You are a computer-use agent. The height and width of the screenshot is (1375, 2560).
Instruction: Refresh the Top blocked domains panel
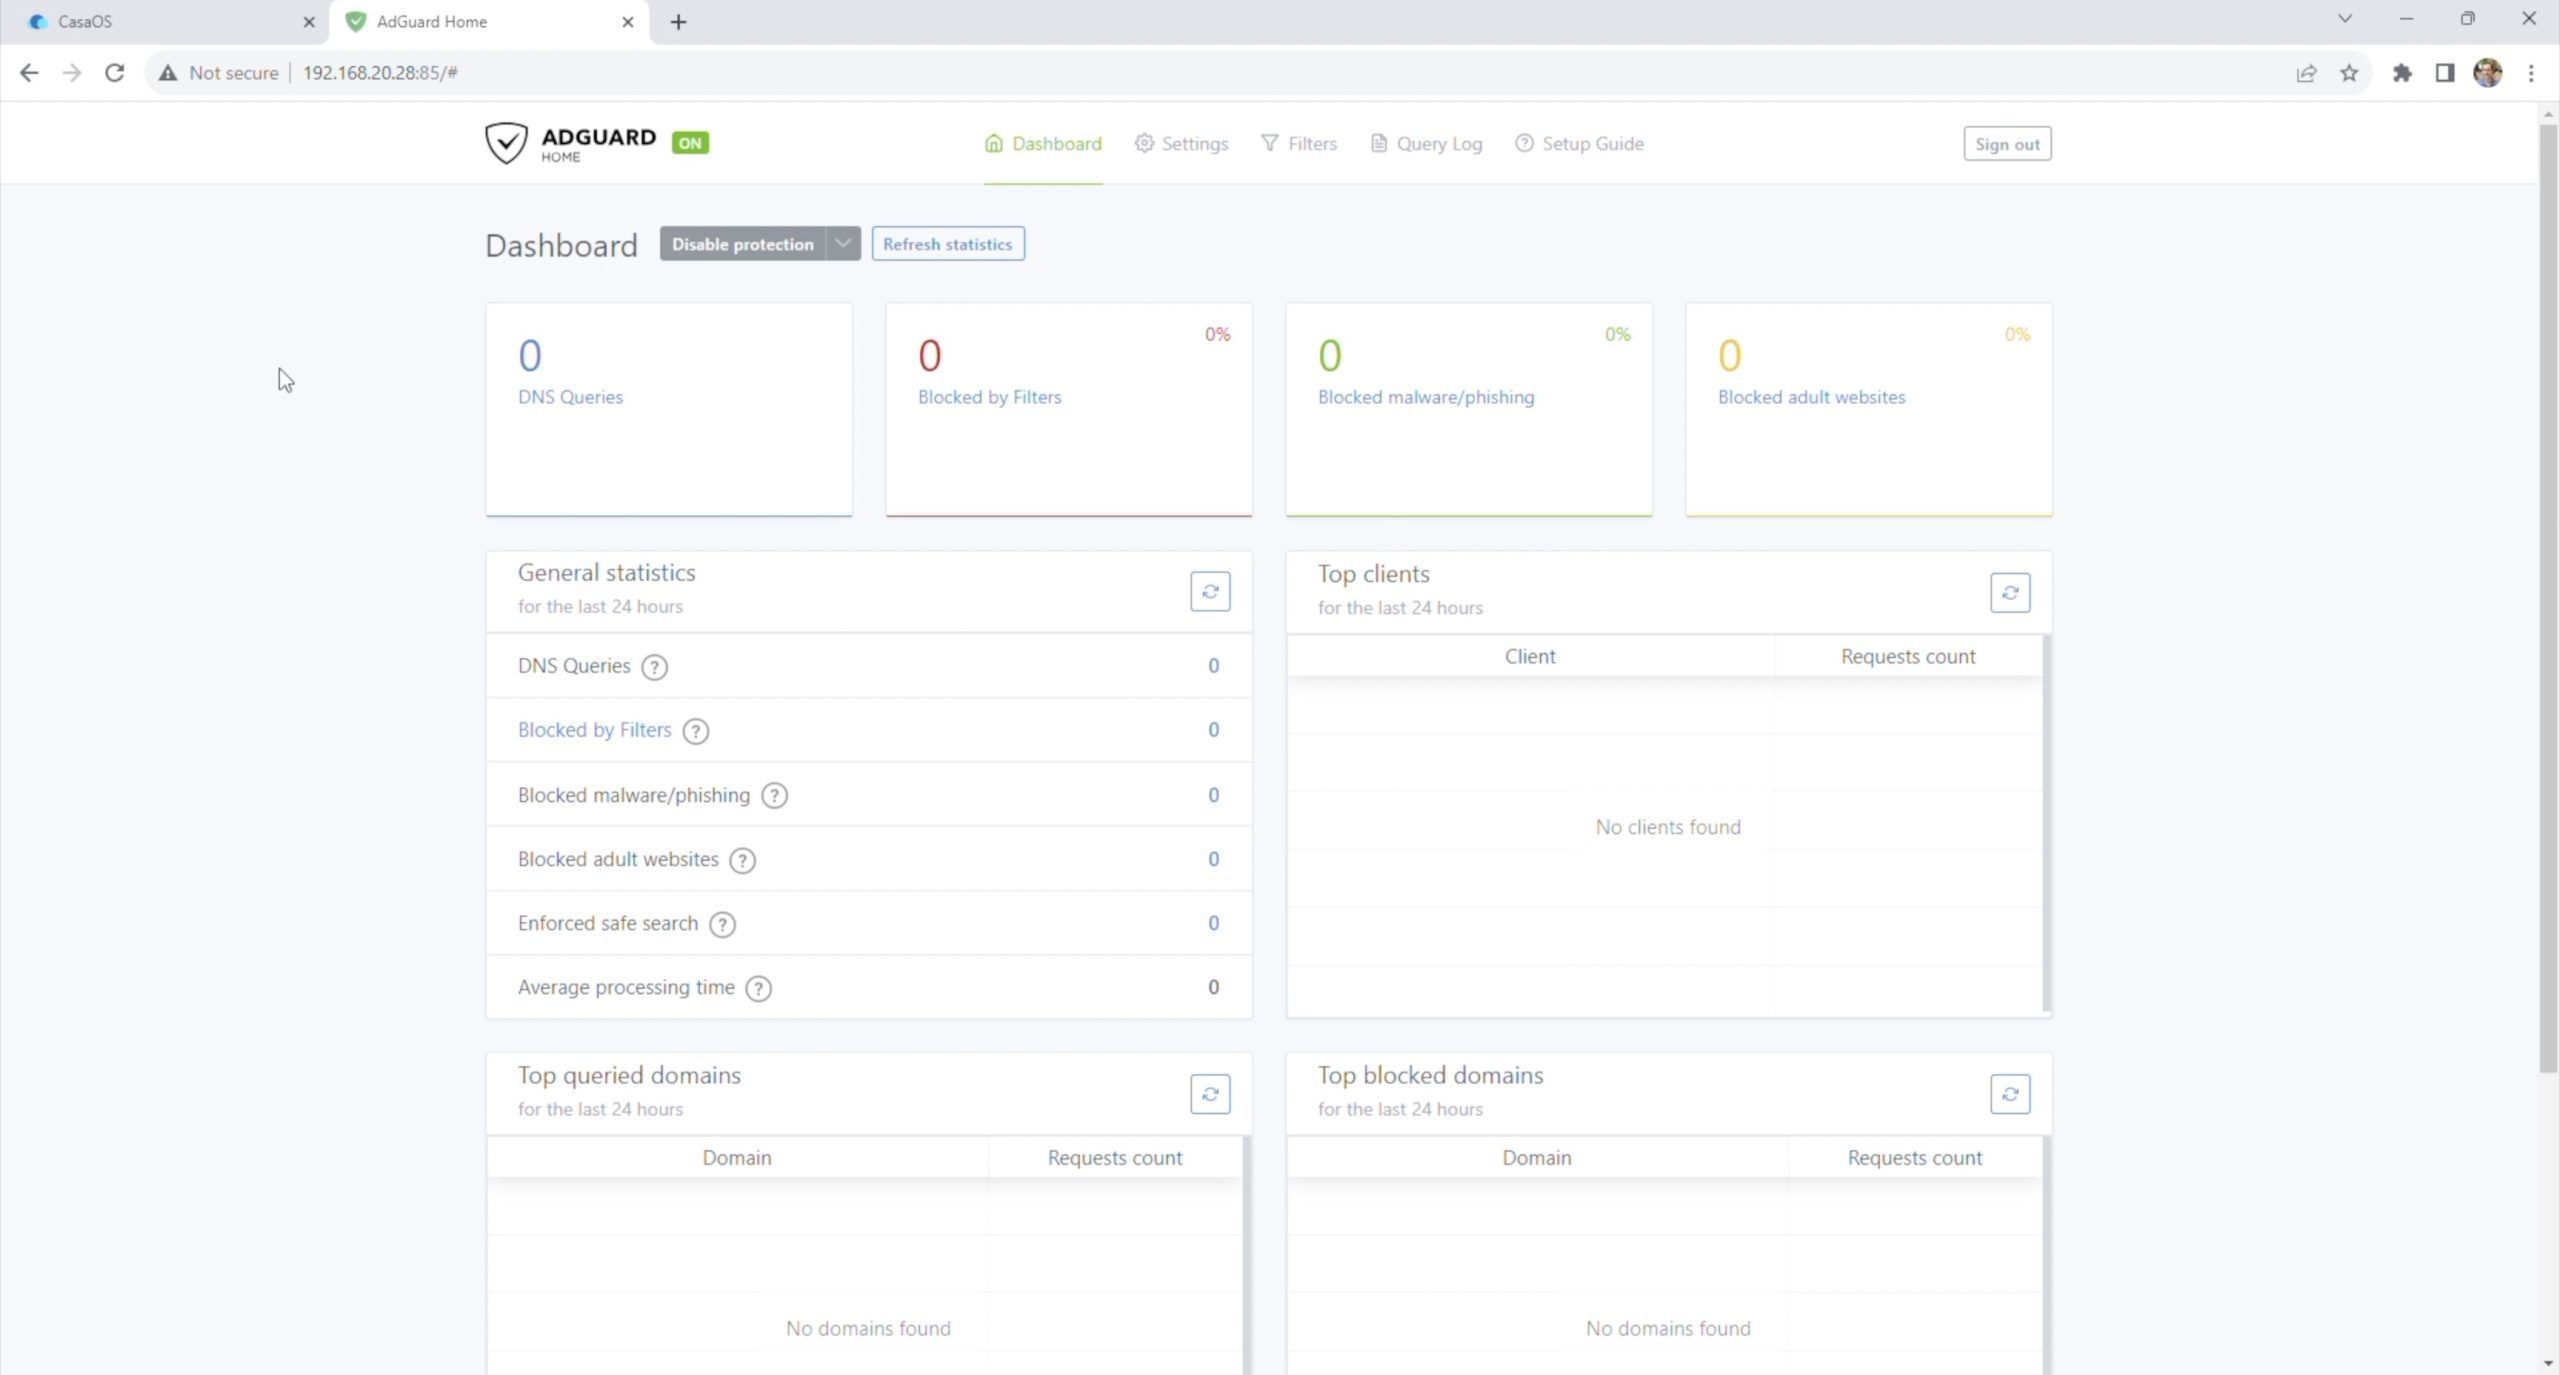[x=2009, y=1094]
